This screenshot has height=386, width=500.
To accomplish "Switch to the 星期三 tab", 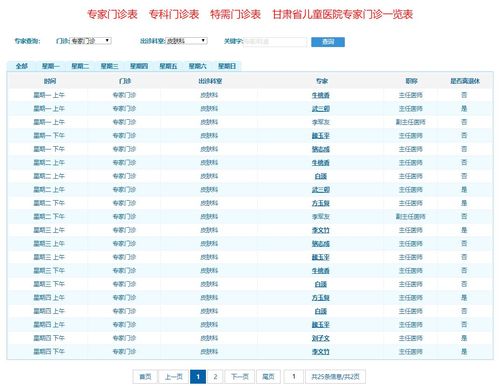I will tap(109, 66).
